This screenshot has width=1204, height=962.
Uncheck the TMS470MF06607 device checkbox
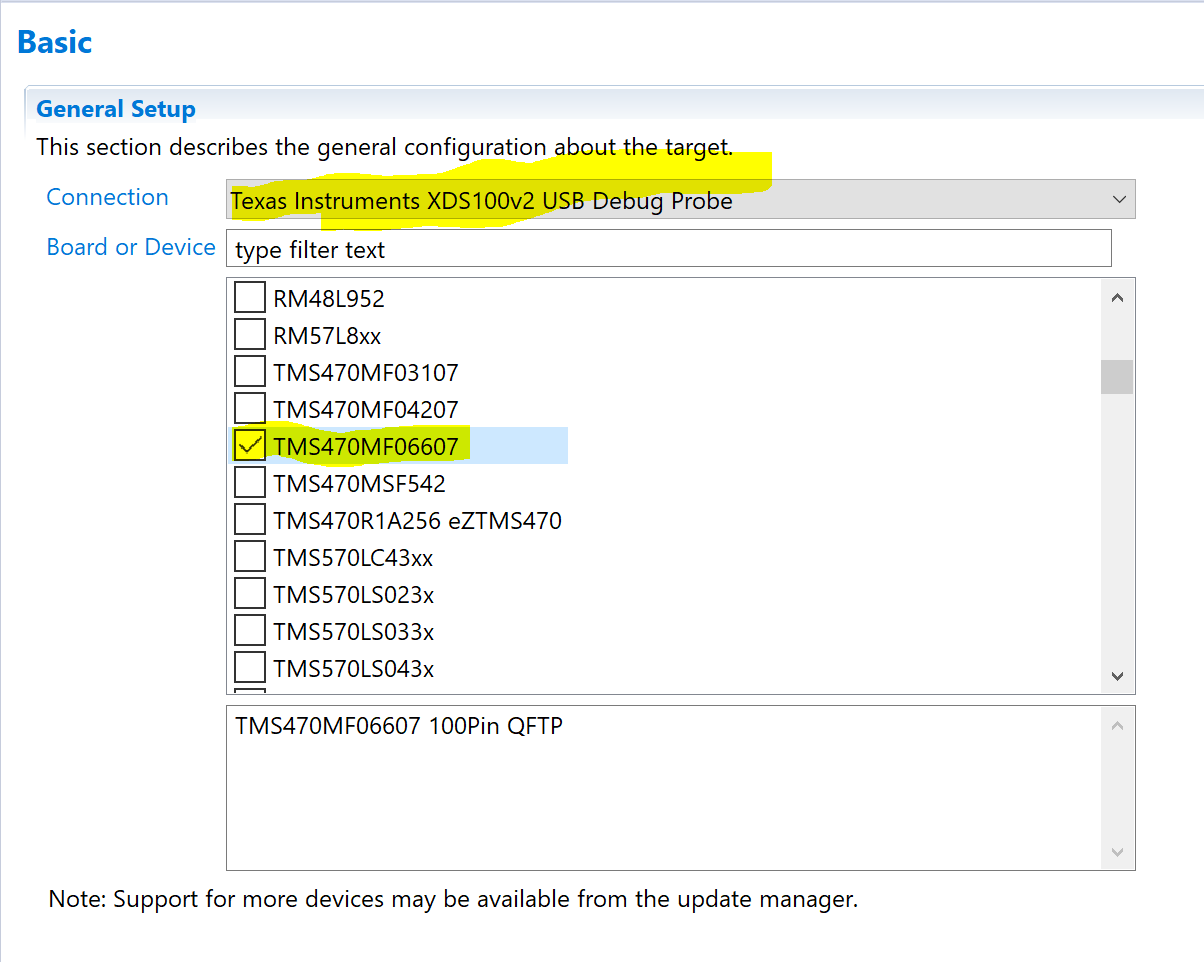coord(250,446)
